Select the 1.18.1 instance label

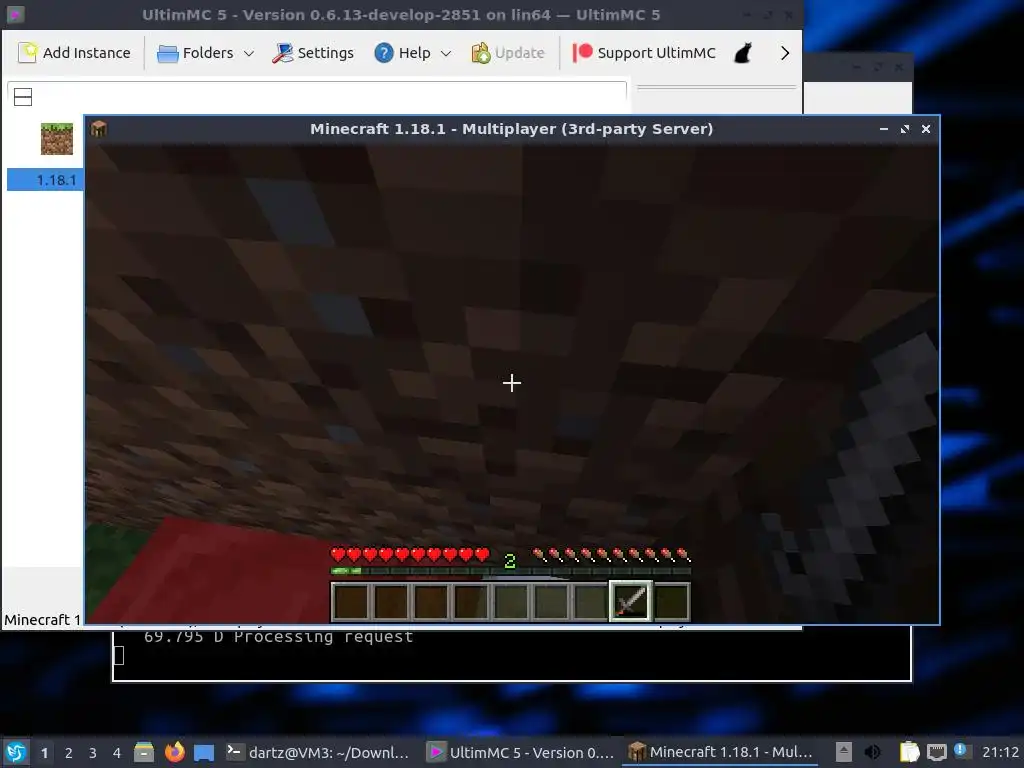[x=56, y=180]
